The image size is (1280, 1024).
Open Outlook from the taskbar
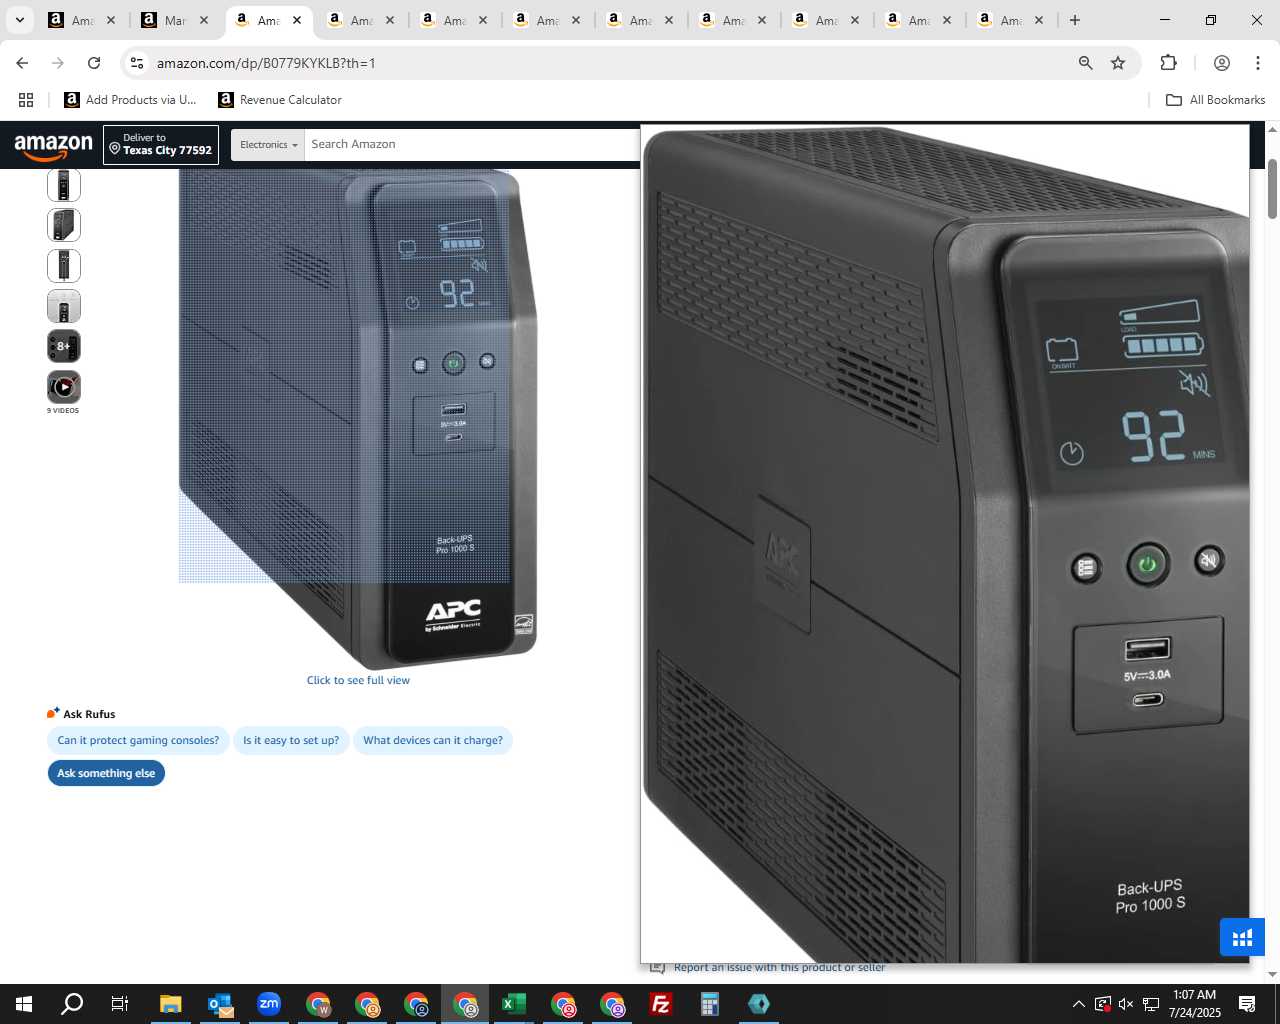pos(220,1004)
